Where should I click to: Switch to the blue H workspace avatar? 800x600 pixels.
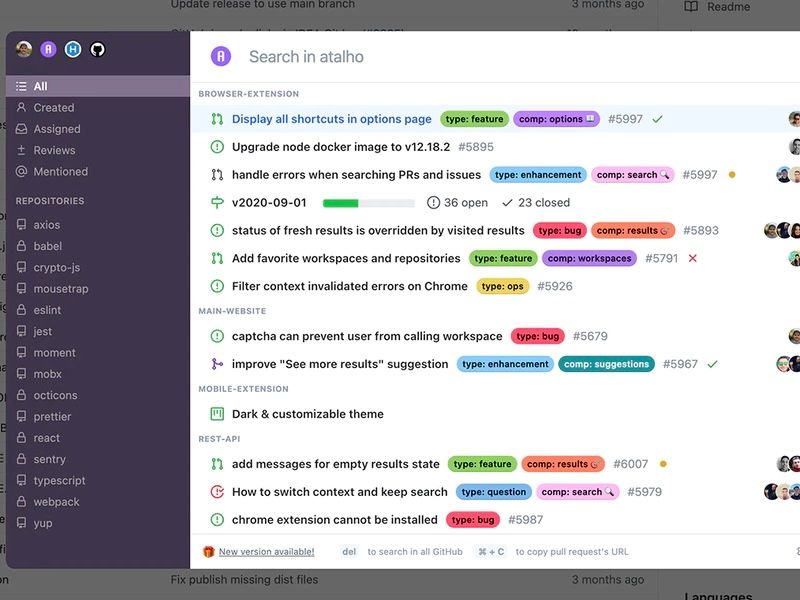[73, 49]
